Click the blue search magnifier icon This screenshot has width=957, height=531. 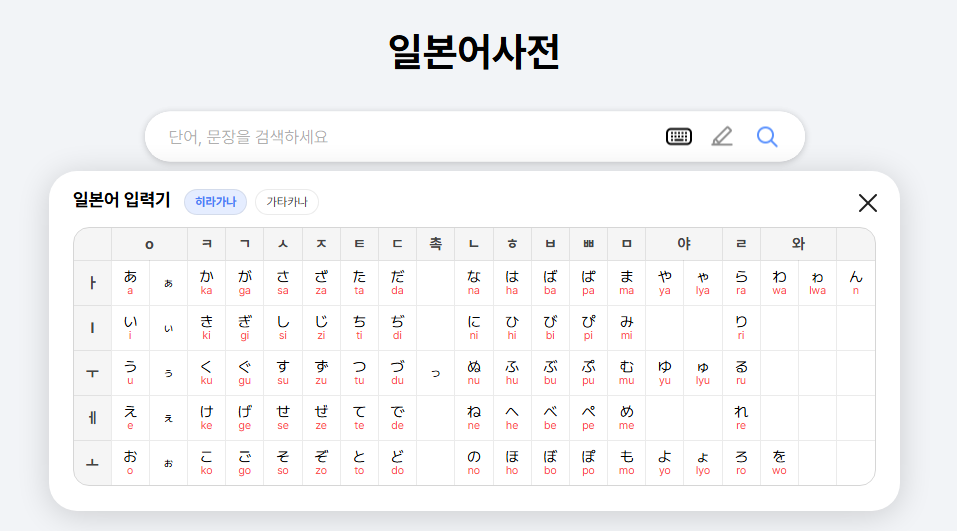767,136
